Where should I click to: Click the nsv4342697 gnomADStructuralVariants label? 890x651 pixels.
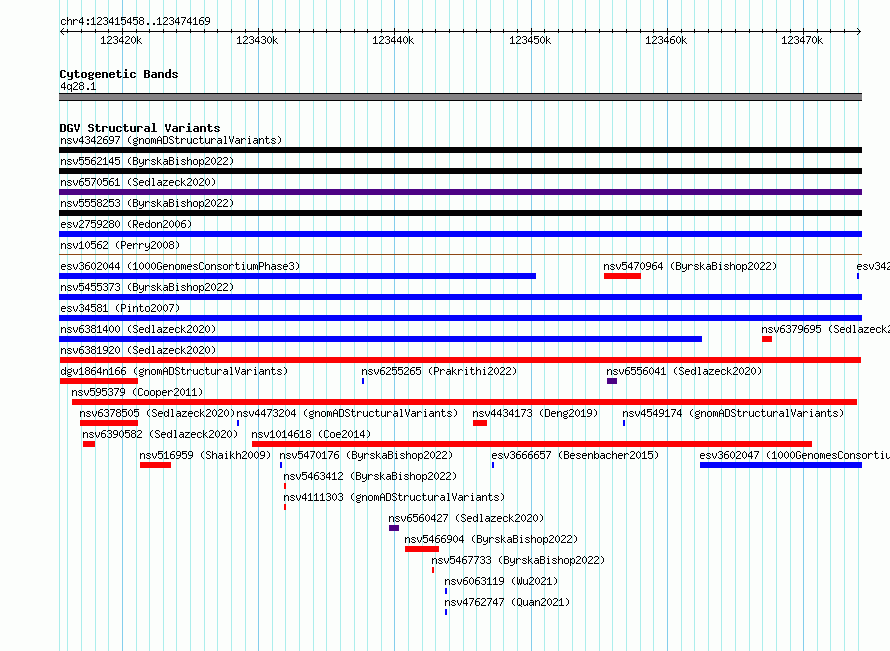171,140
